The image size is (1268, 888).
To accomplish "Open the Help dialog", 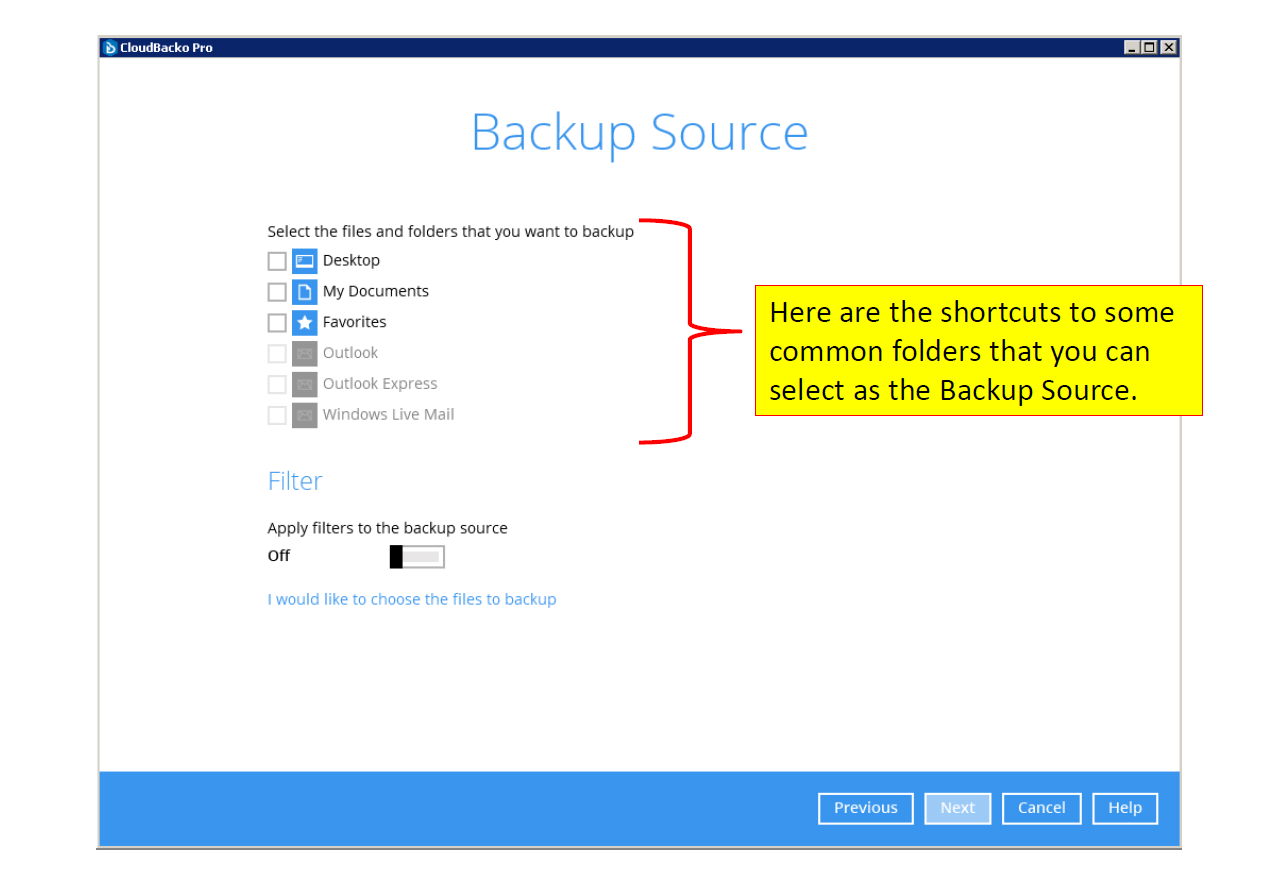I will coord(1125,808).
